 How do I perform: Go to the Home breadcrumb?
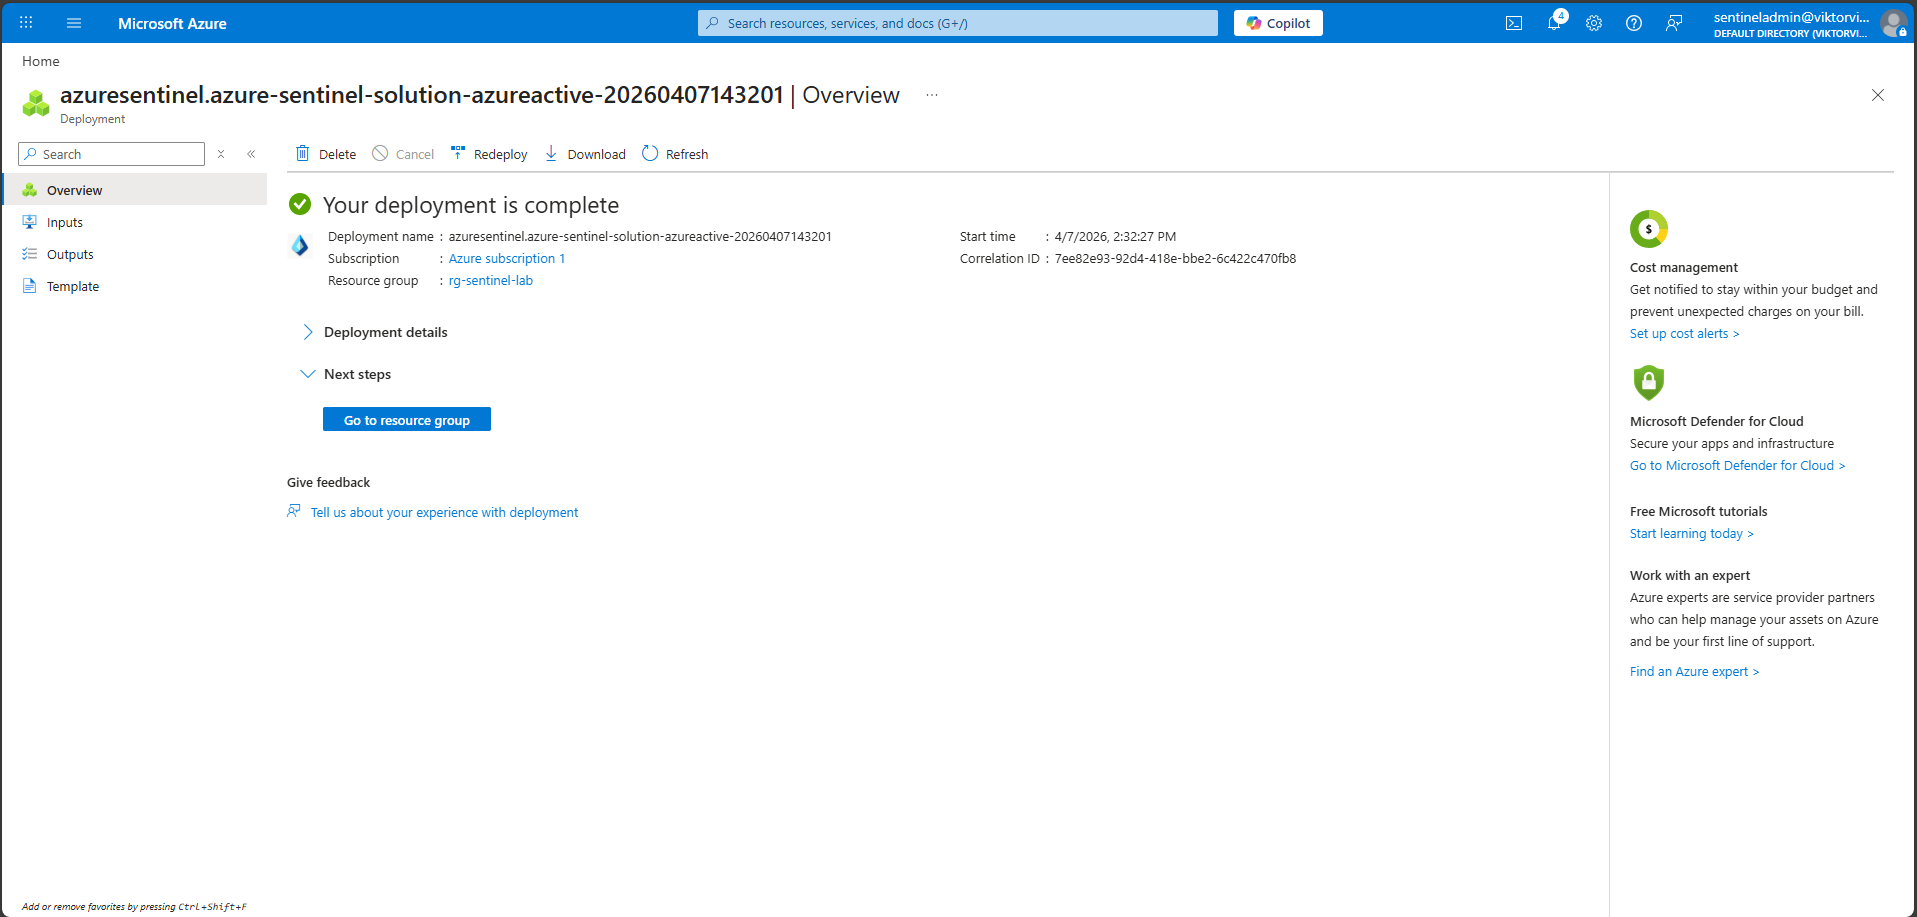(41, 61)
